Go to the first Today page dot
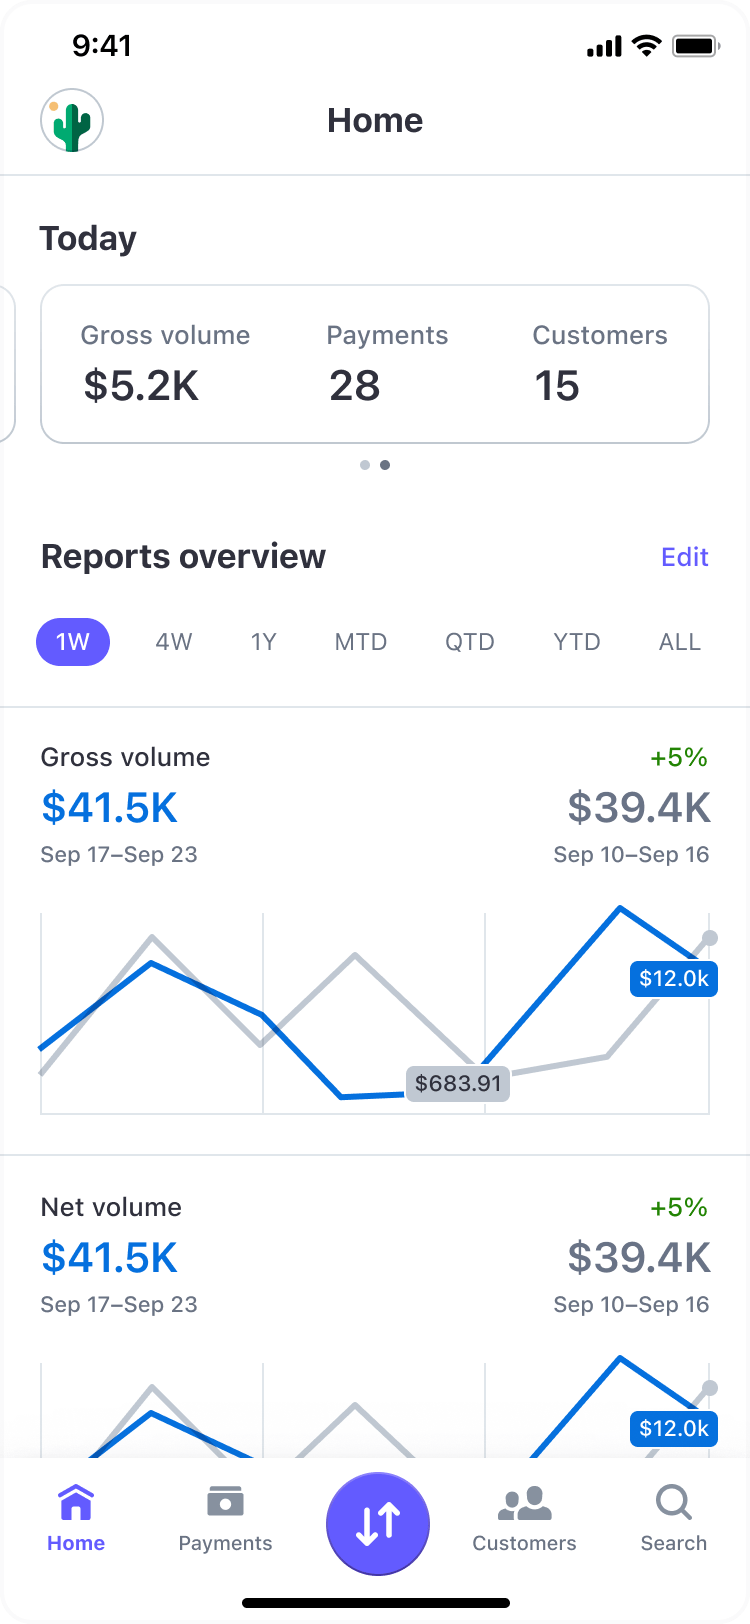750x1624 pixels. coord(365,465)
